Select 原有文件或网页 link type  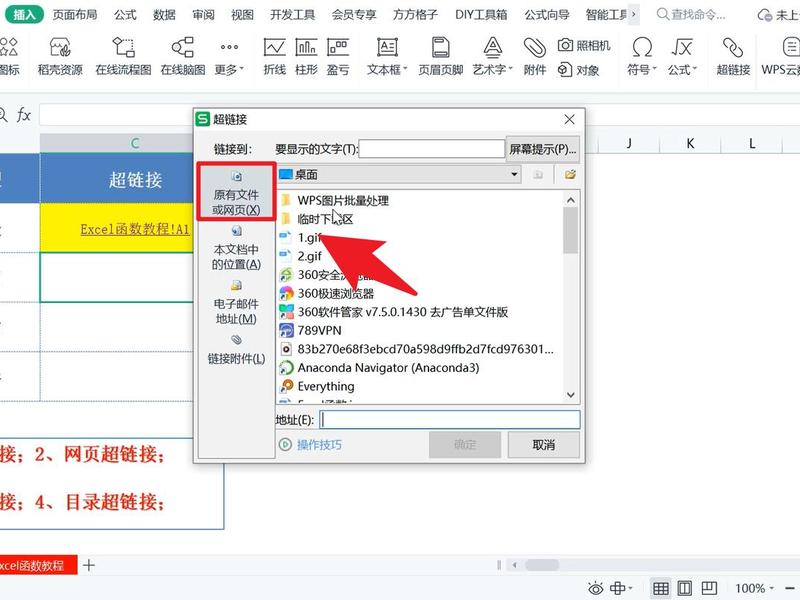(x=236, y=192)
